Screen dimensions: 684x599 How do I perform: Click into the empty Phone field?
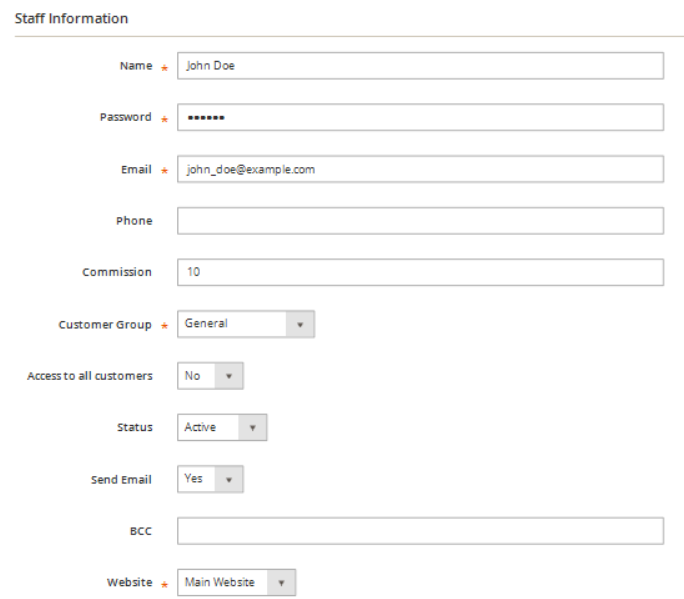click(x=420, y=221)
